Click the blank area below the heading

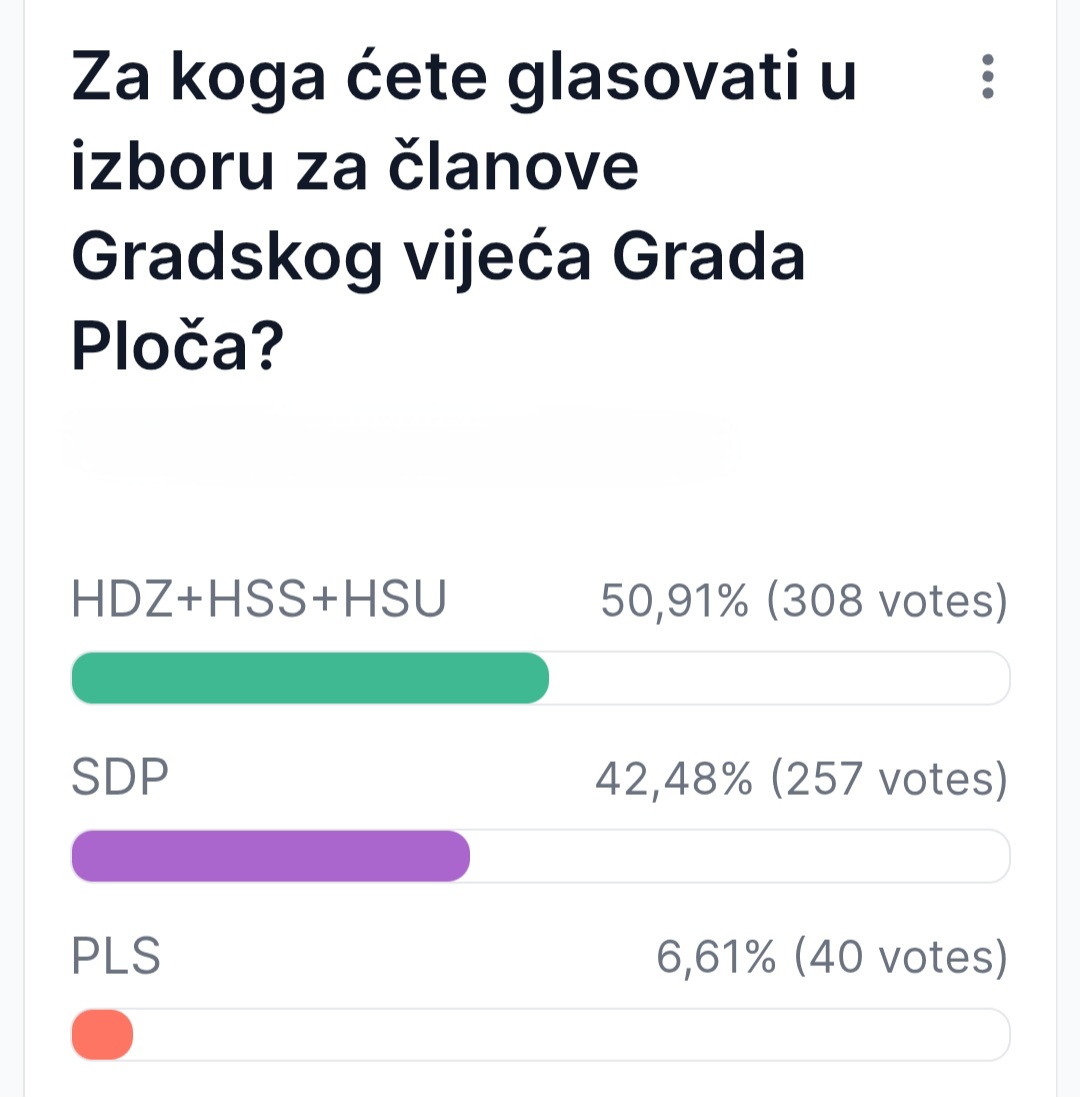[540, 476]
